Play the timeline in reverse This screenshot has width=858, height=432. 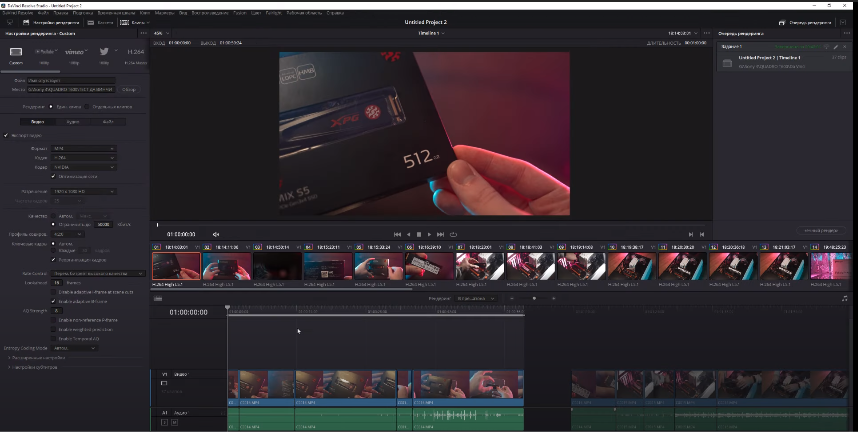(408, 234)
